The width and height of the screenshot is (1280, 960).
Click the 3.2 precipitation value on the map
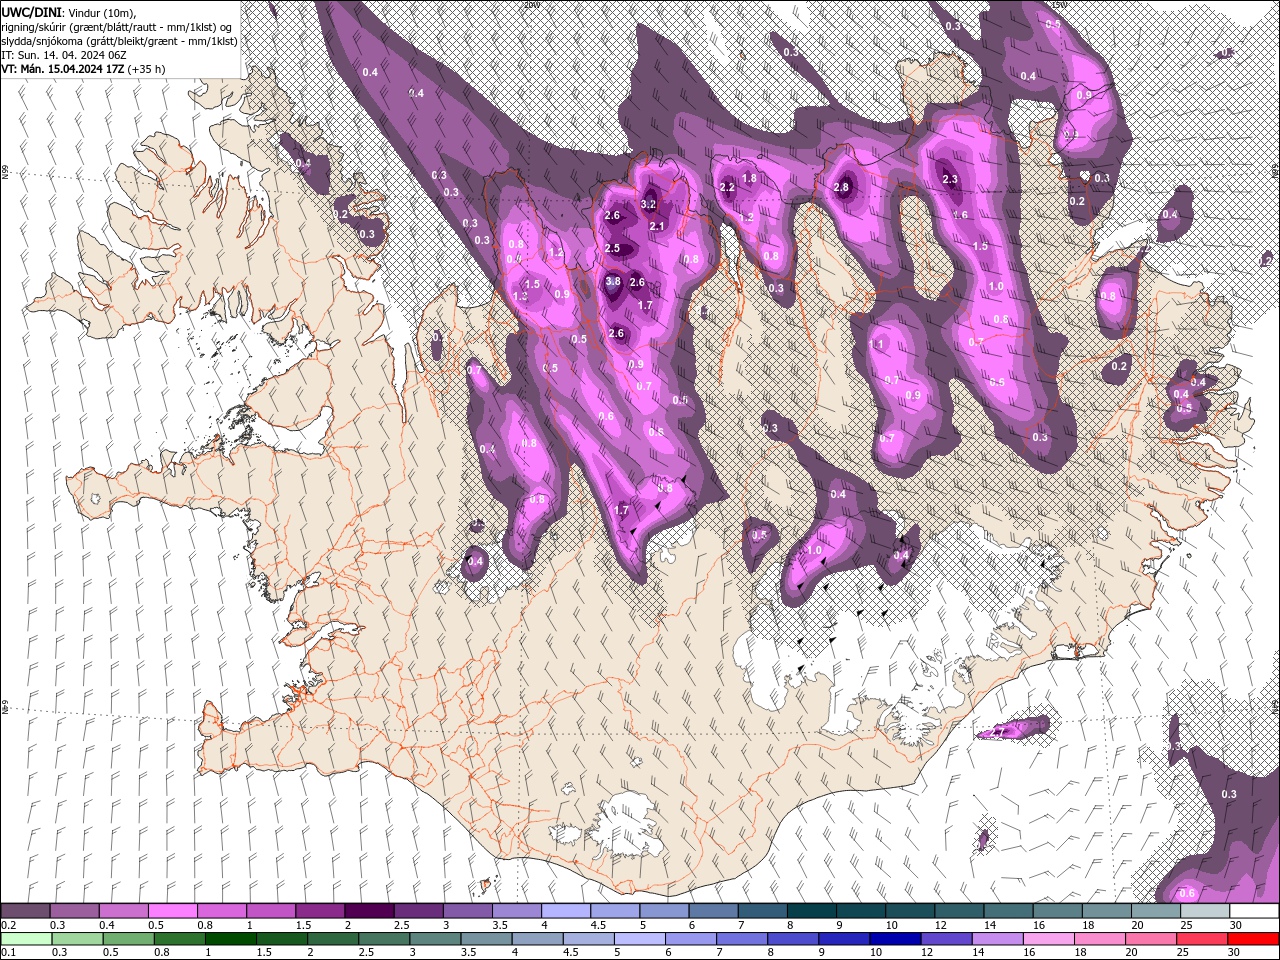648,204
